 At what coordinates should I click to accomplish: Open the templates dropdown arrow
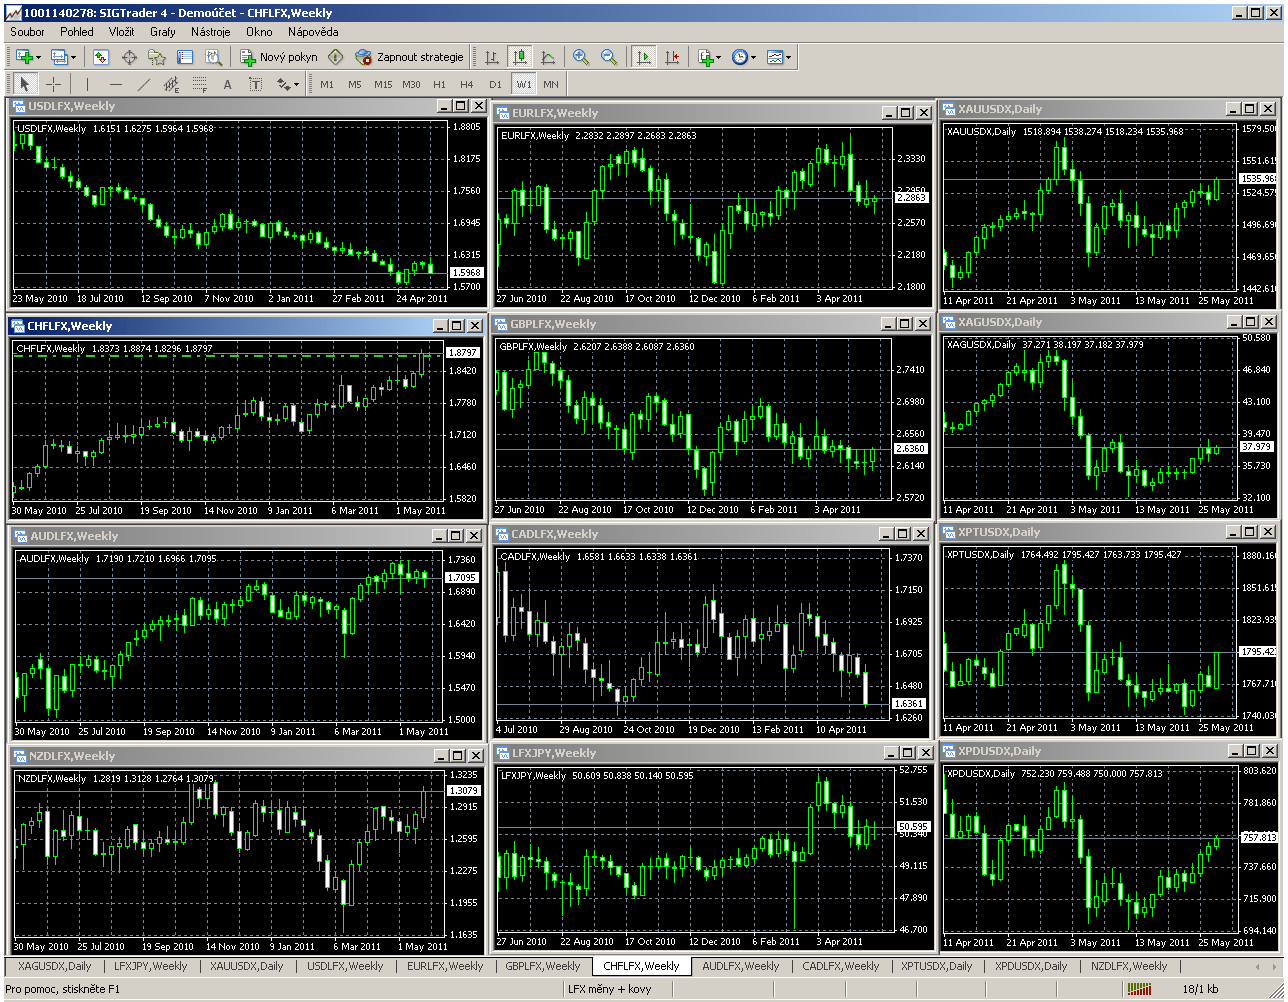click(x=789, y=57)
